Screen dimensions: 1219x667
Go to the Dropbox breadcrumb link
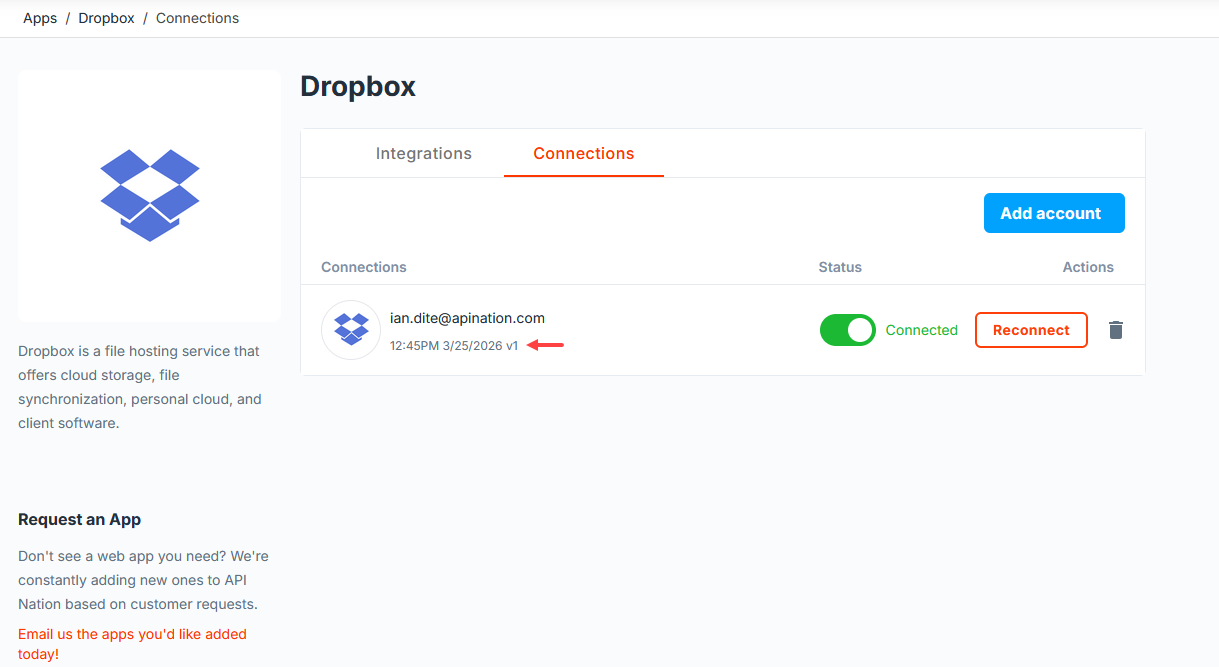106,18
